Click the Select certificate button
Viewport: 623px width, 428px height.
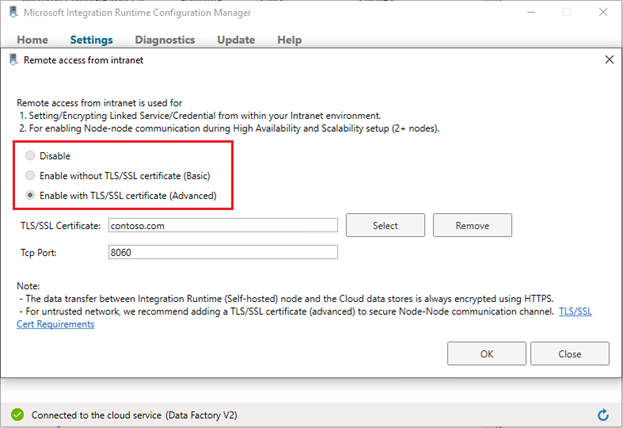click(x=385, y=225)
